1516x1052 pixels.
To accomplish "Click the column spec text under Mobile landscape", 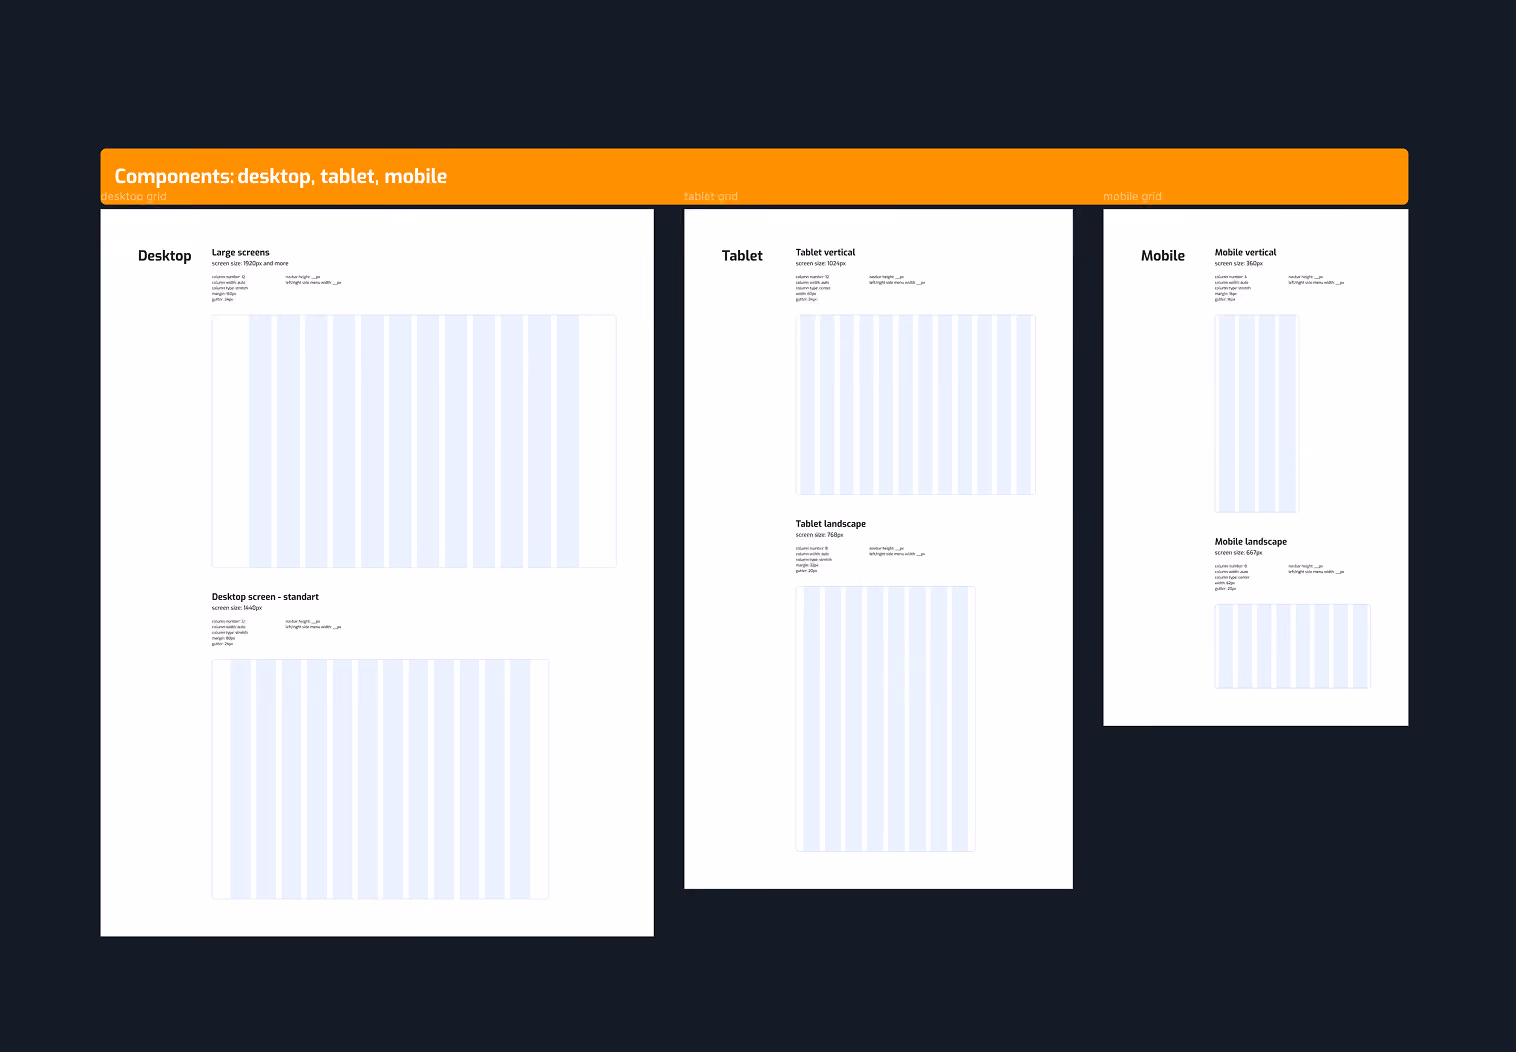I will click(x=1232, y=577).
